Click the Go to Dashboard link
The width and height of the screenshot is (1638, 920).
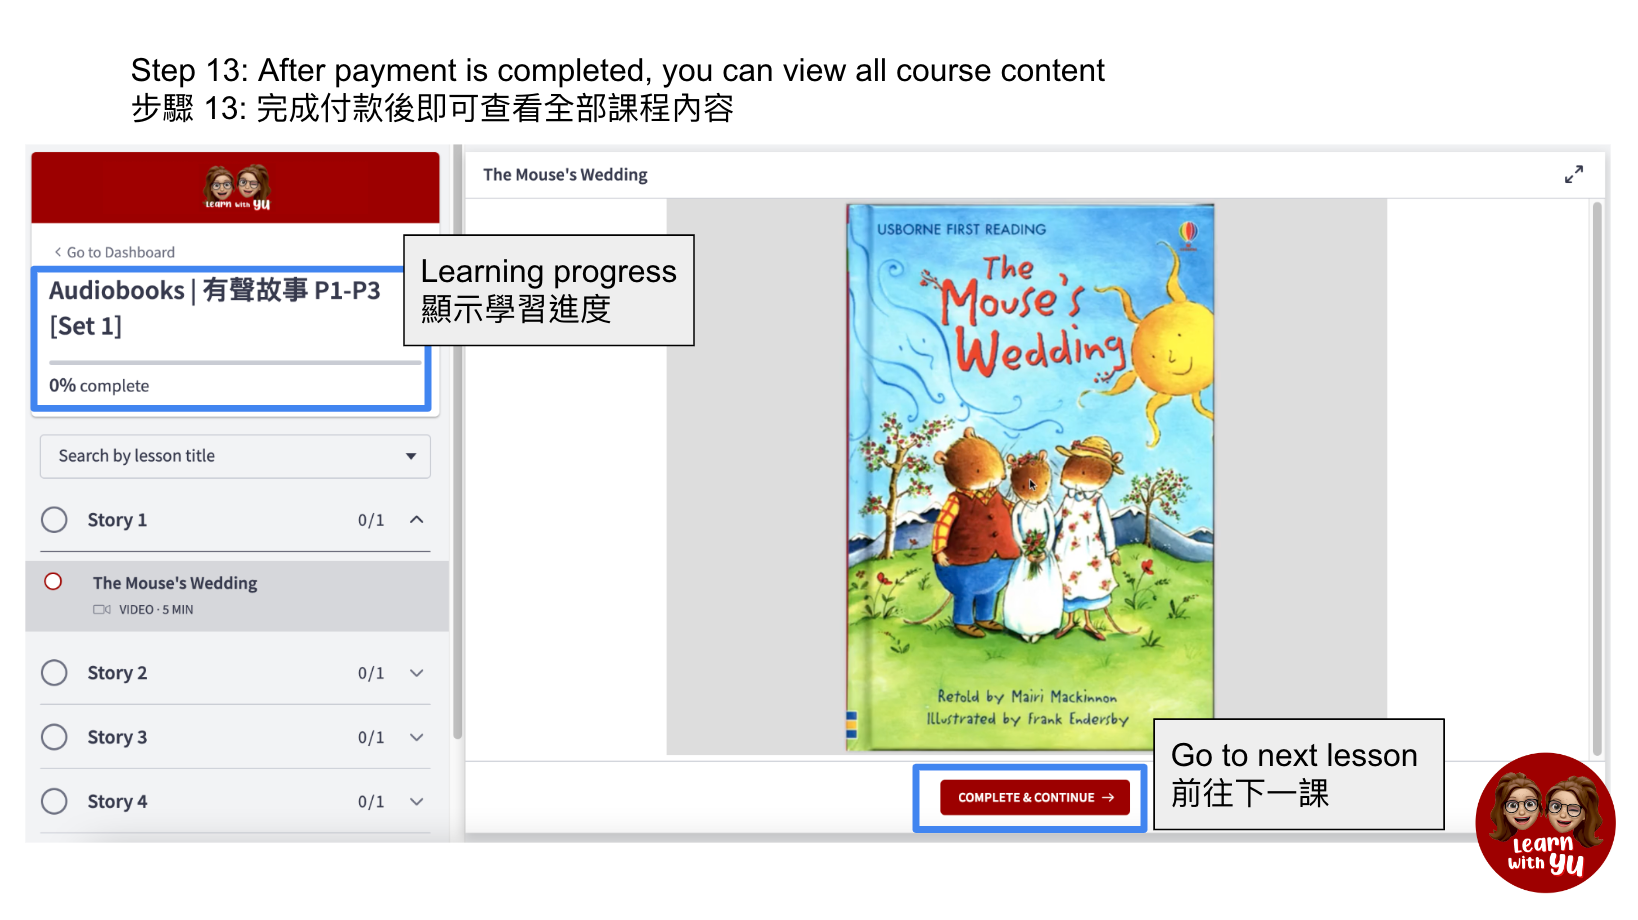(115, 252)
